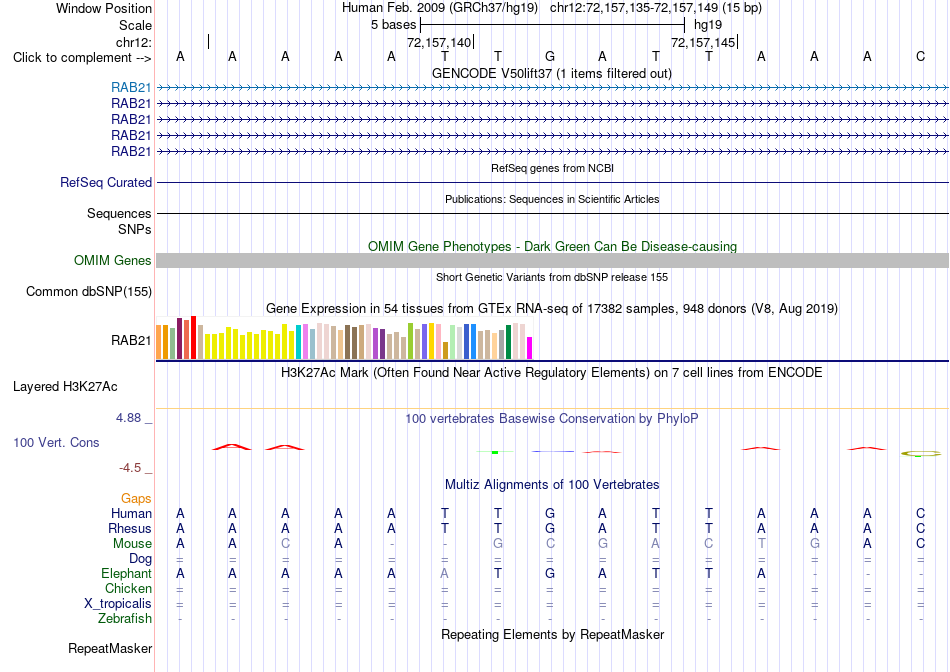Click 'Multiz Alignments of 100 Vertebrates' title
950x672 pixels.
click(552, 484)
